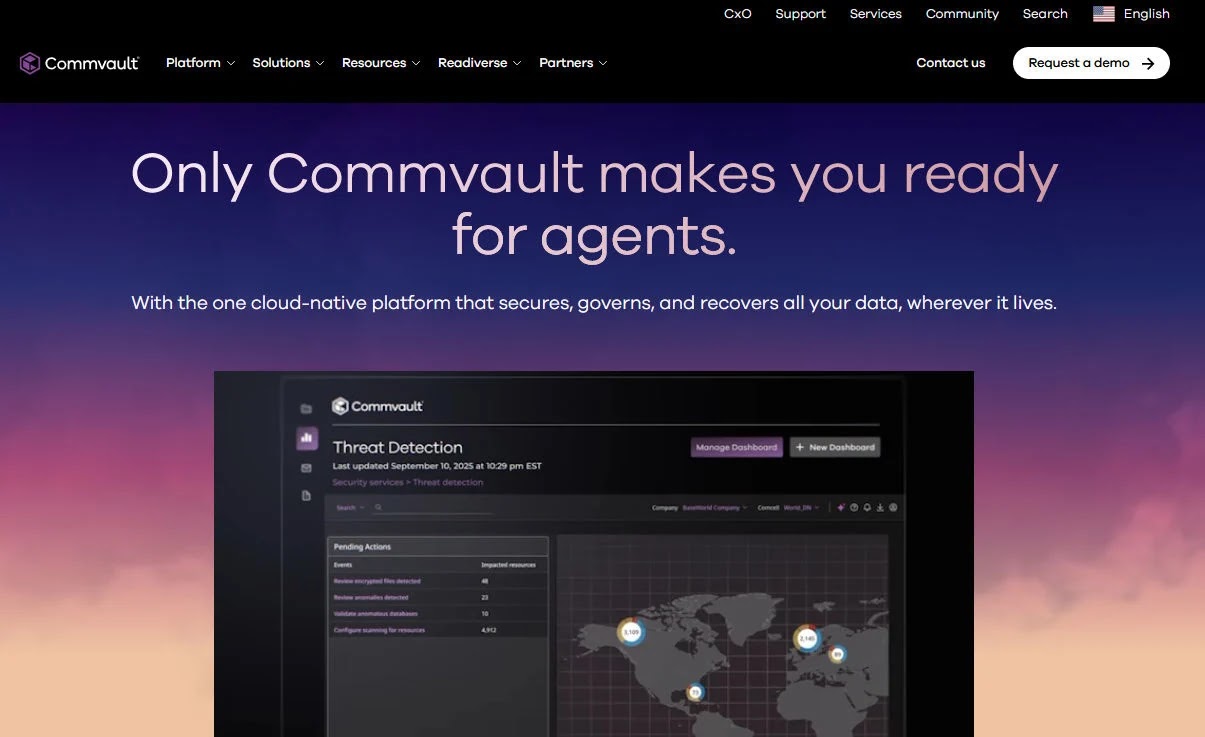Click the cloud-native platform subtitle text
The image size is (1205, 737).
pos(594,302)
